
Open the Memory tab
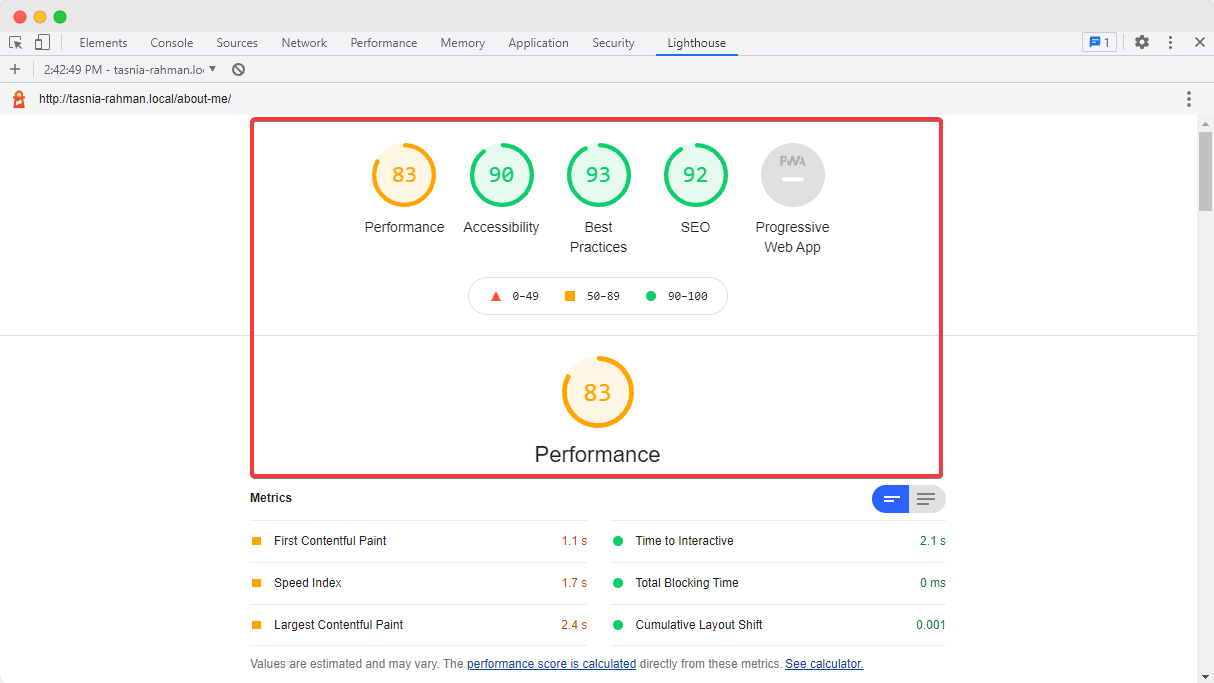coord(463,43)
